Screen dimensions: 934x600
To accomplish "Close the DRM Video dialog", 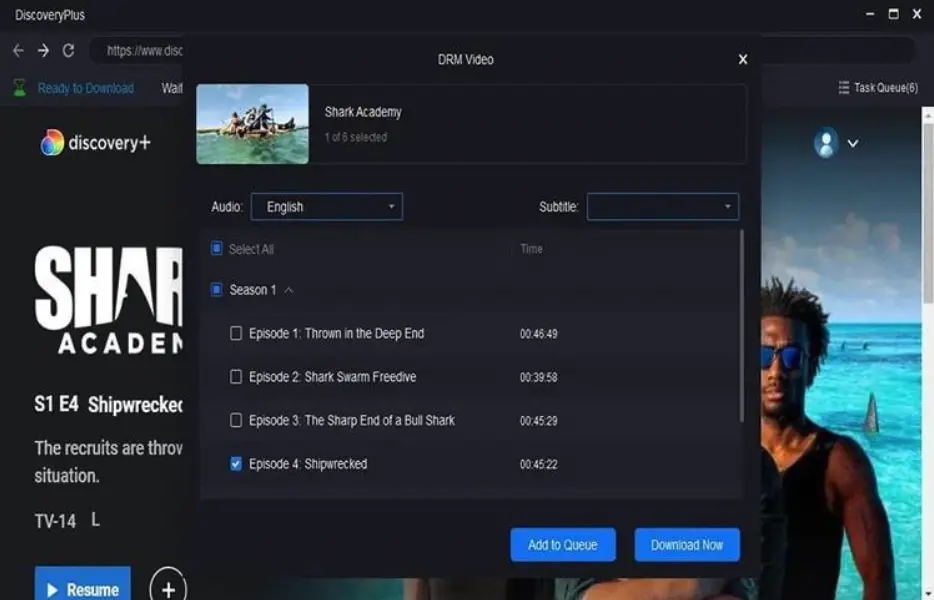I will pyautogui.click(x=743, y=60).
